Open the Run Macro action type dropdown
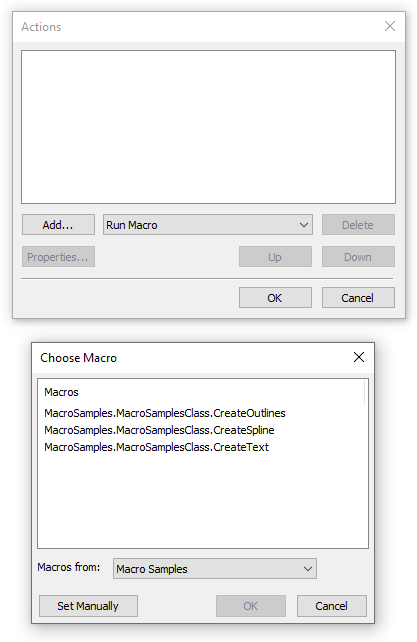 pos(208,224)
